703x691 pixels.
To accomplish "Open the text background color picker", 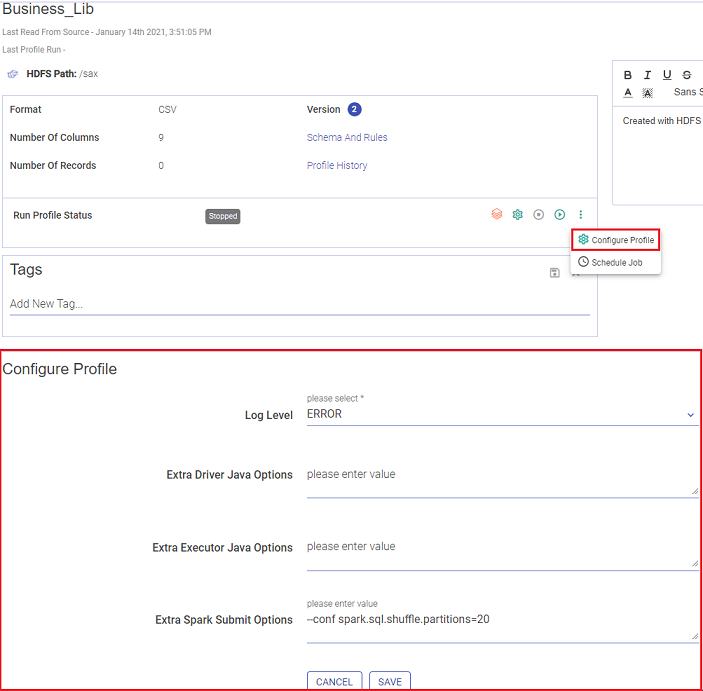I will 647,93.
